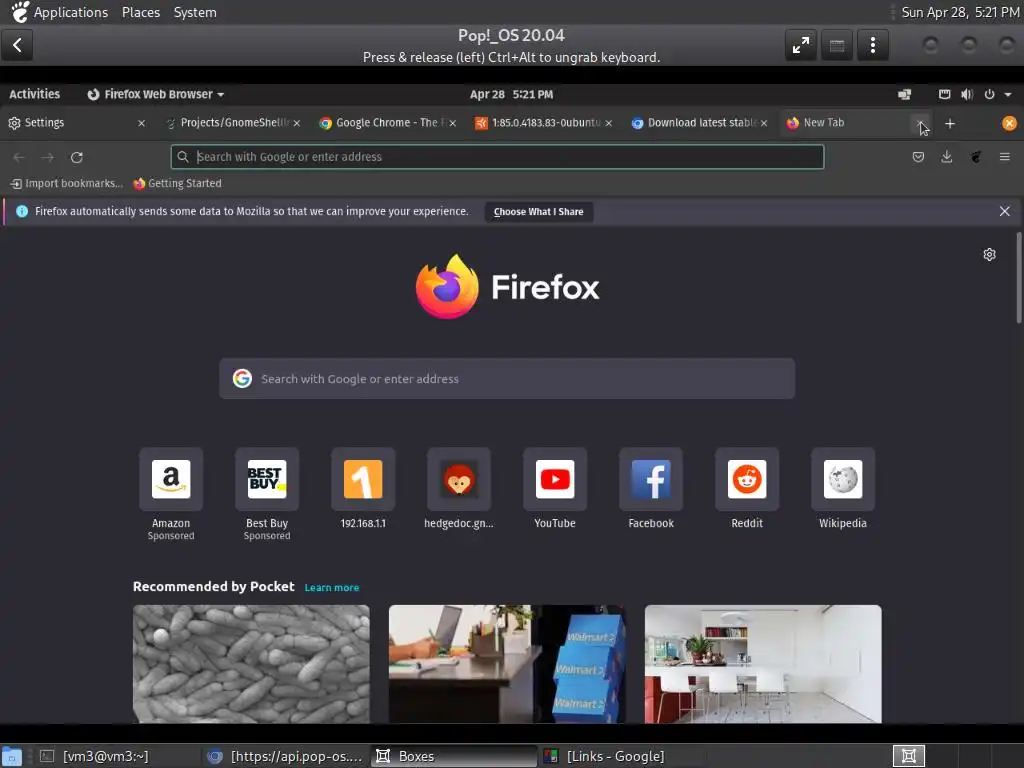Click the guest clock Apr 28 5:21 PM

tap(511, 94)
